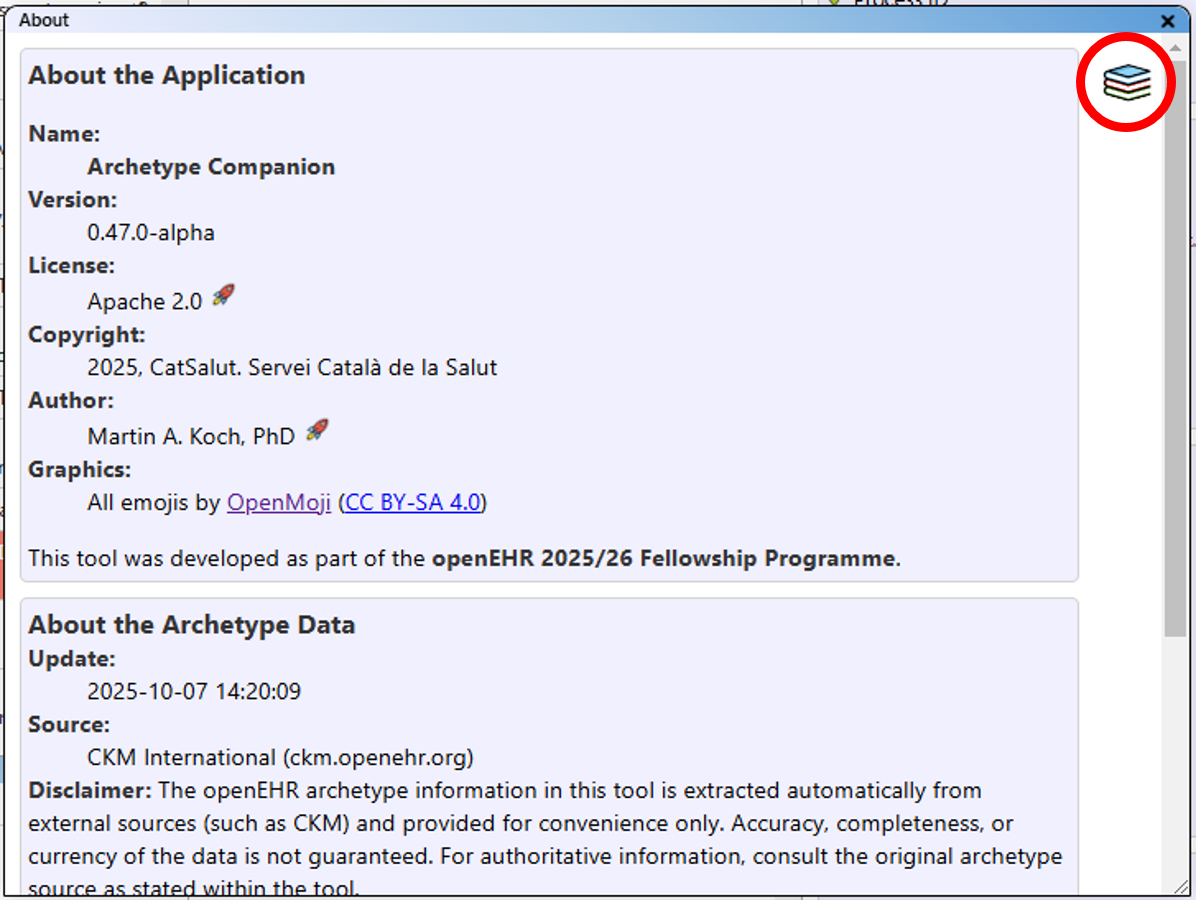Viewport: 1196px width, 900px height.
Task: Click the resize grip in the dialog corner
Action: pos(1181,887)
